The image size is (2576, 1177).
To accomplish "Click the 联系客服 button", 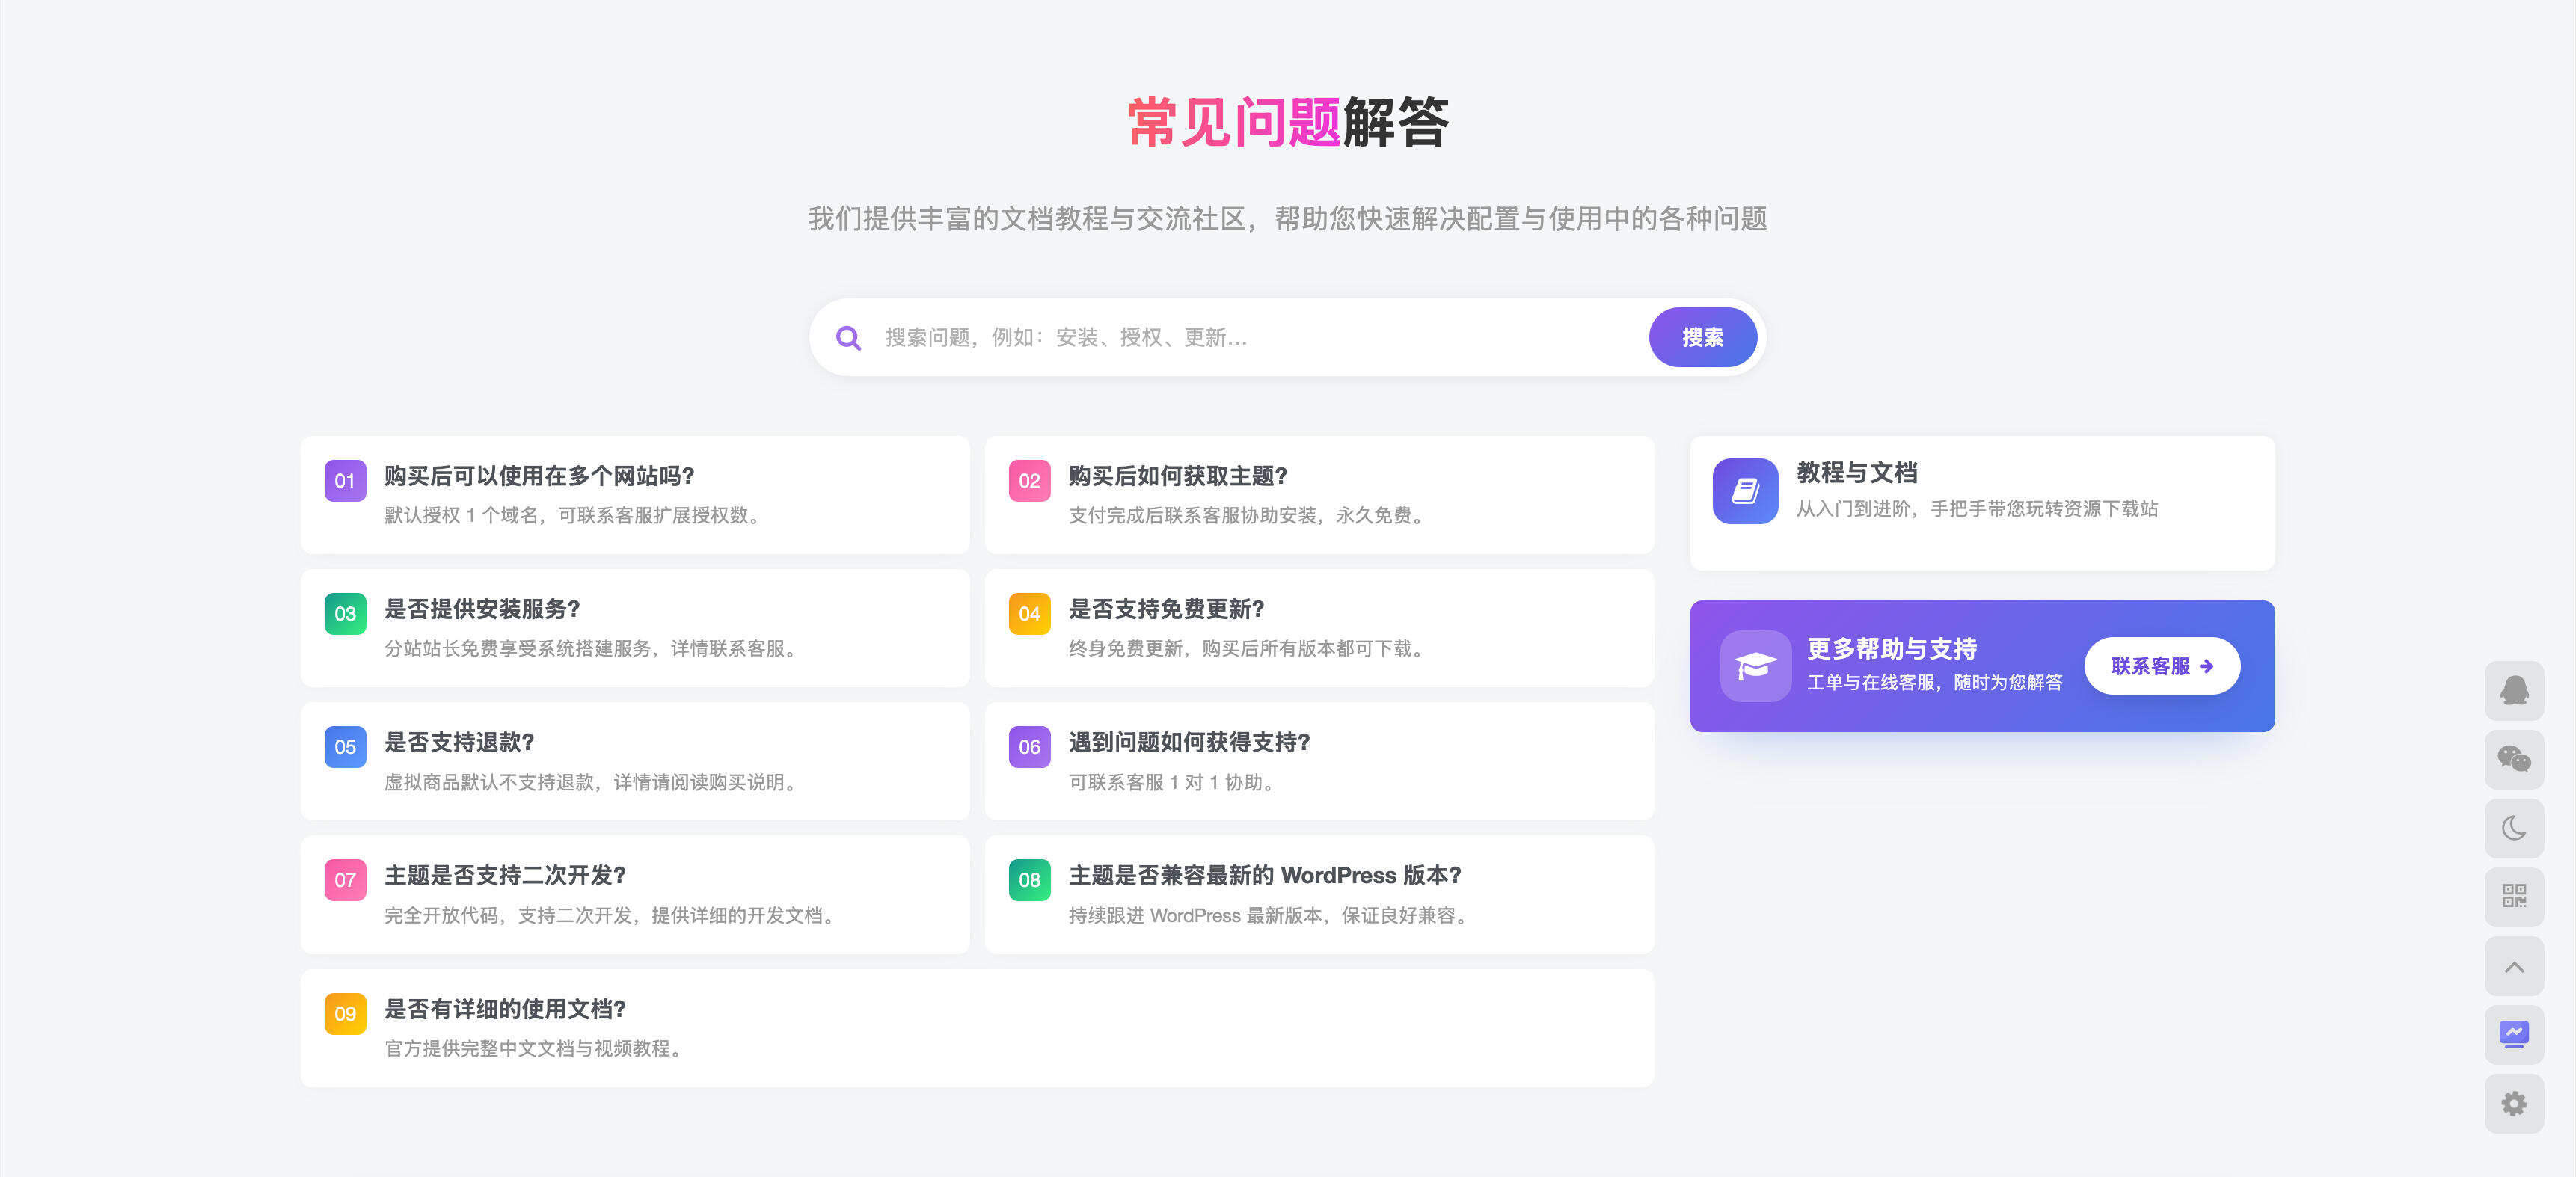I will 2162,666.
